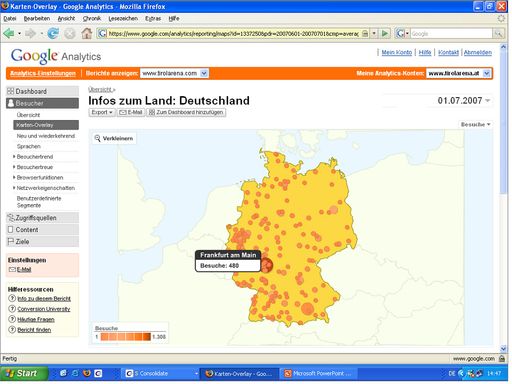Click into the Google search box

click(451, 34)
